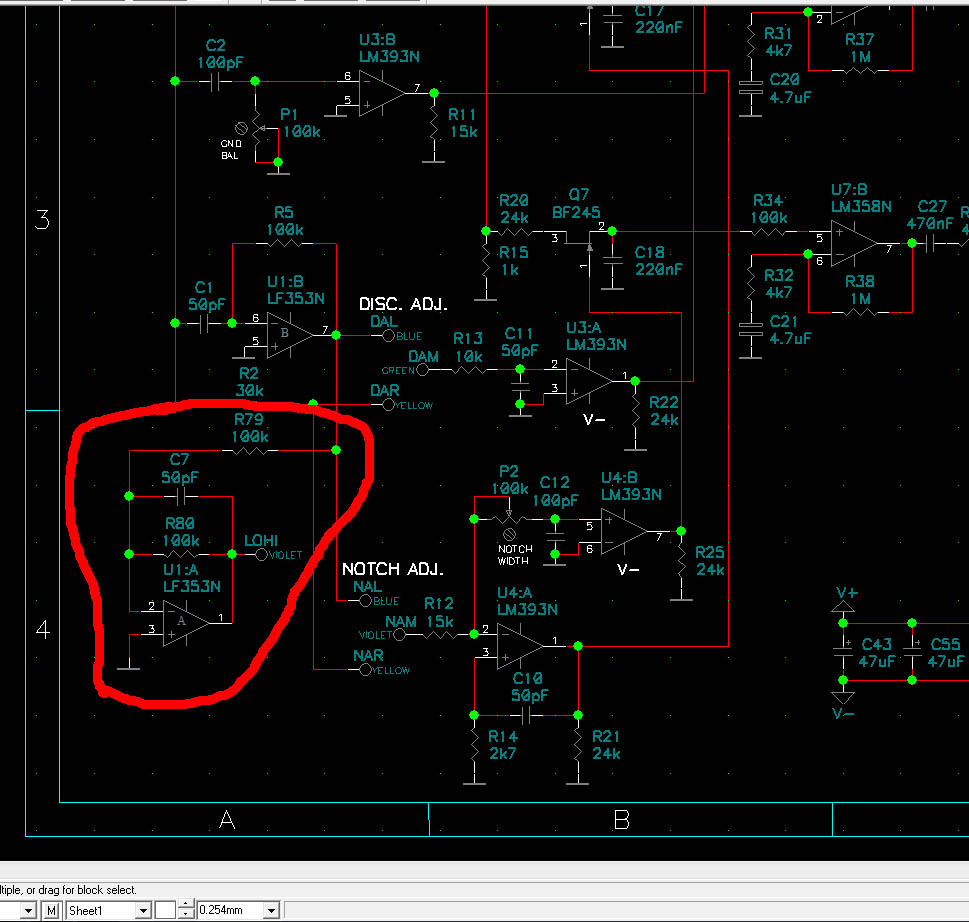969x922 pixels.
Task: Click the M button in bottom toolbar
Action: [x=52, y=910]
